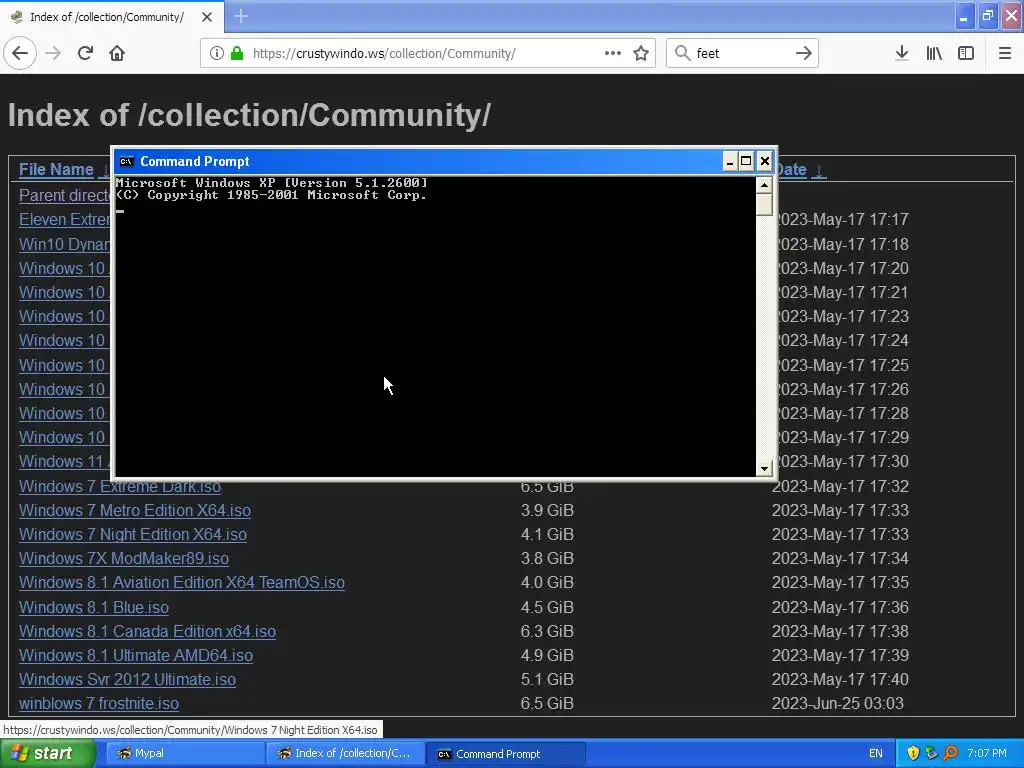Click date 2023-May-17 17:17
Image resolution: width=1024 pixels, height=768 pixels.
click(842, 219)
